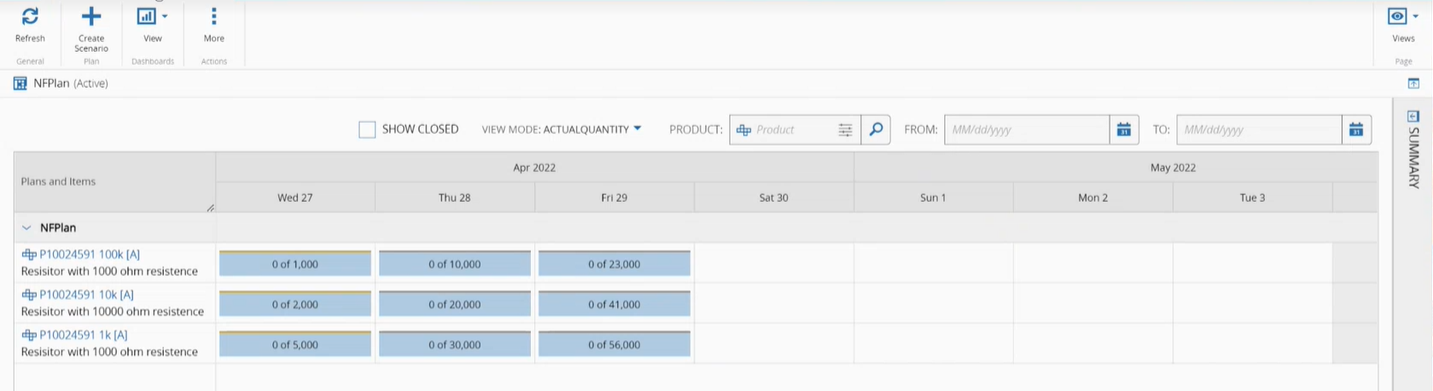Screen dimensions: 1433x391
Task: Open the P10024591 1k [A] link
Action: click(83, 335)
